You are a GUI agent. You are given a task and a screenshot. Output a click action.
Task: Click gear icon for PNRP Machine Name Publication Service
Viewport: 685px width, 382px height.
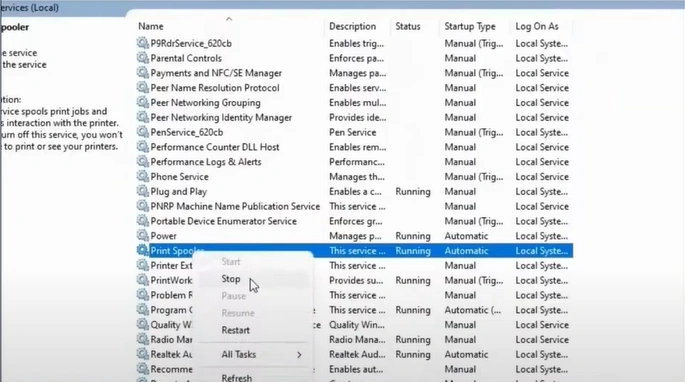click(142, 206)
